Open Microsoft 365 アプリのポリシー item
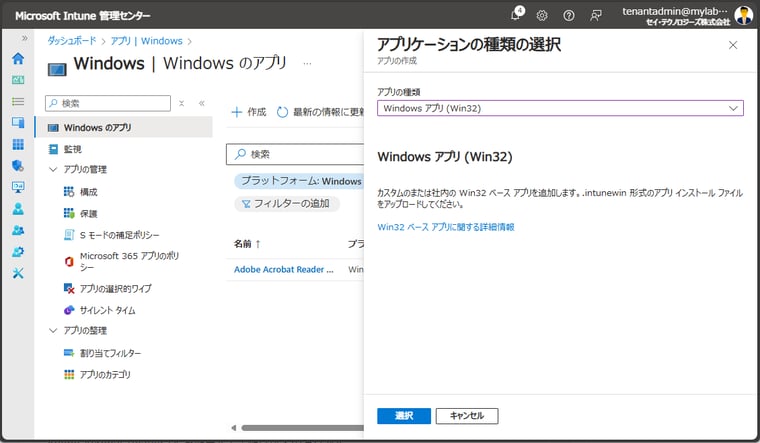 129,261
